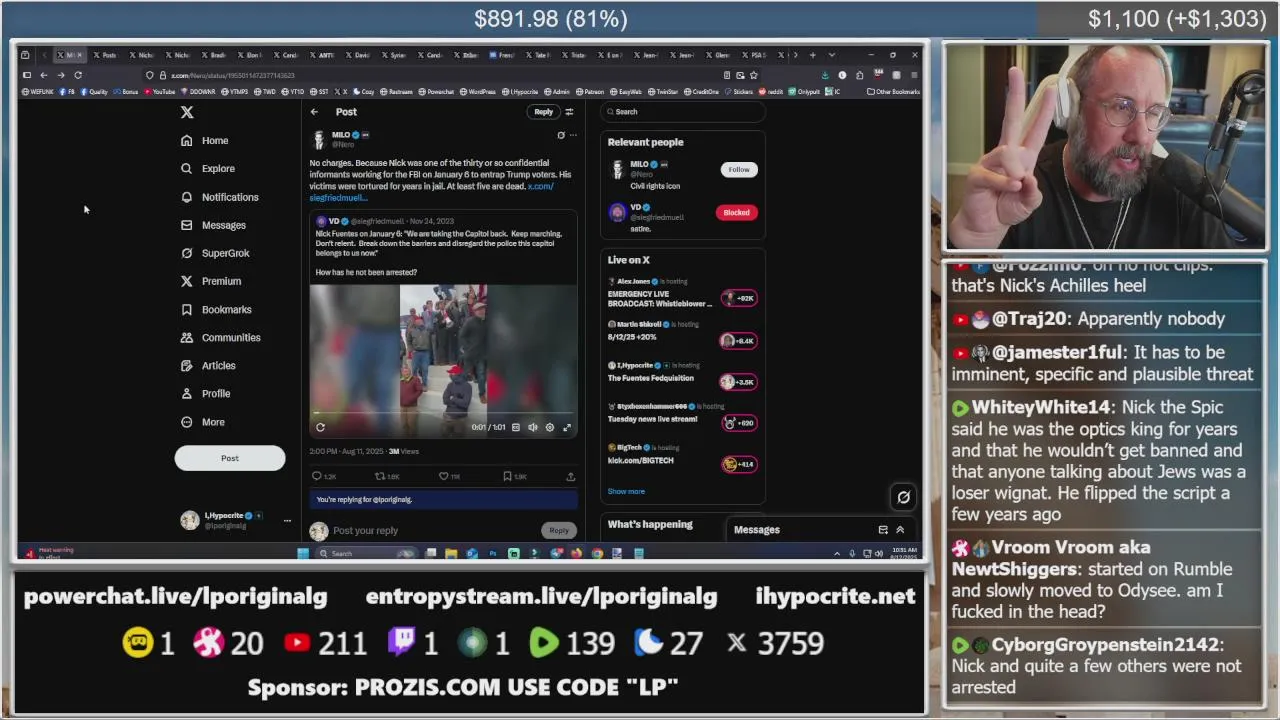1280x720 pixels.
Task: Expand the Messages drawer
Action: [900, 530]
